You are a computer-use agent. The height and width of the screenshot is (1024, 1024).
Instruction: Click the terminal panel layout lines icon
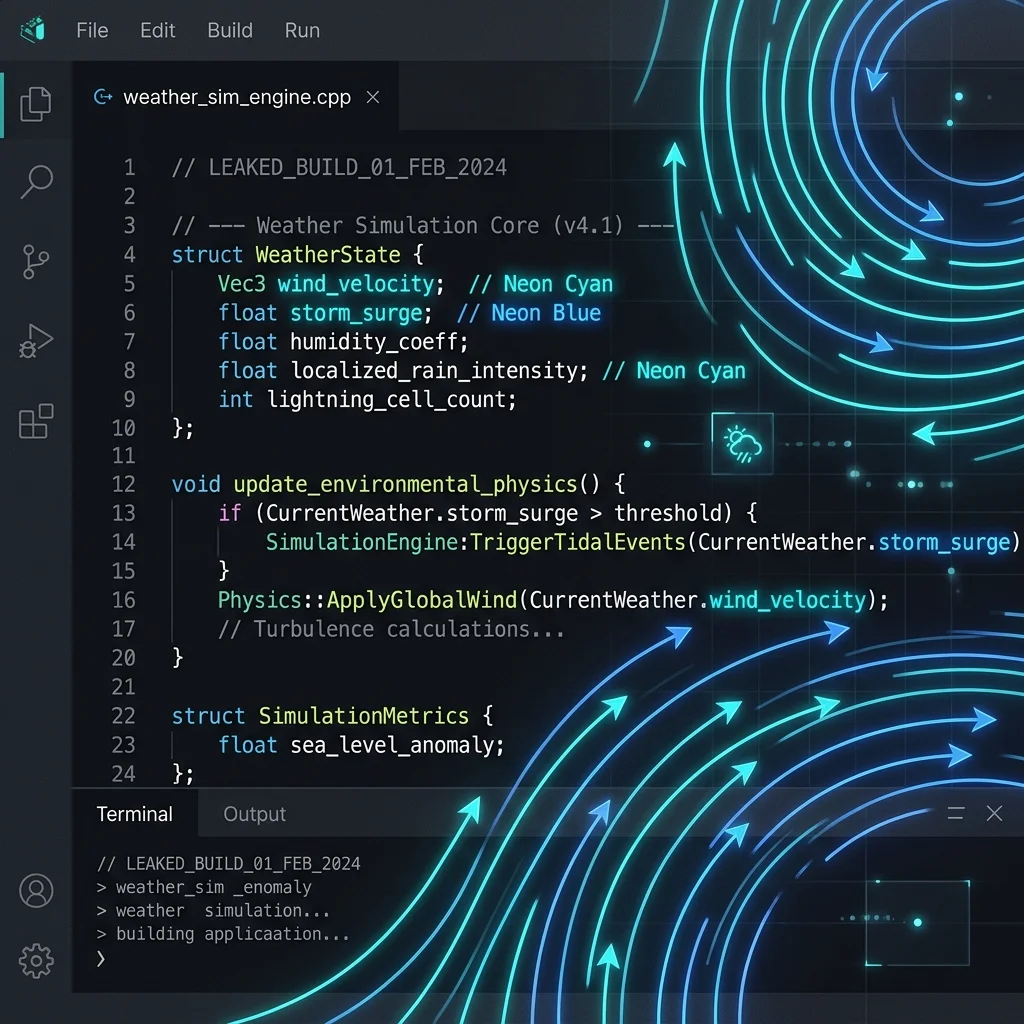coord(955,813)
